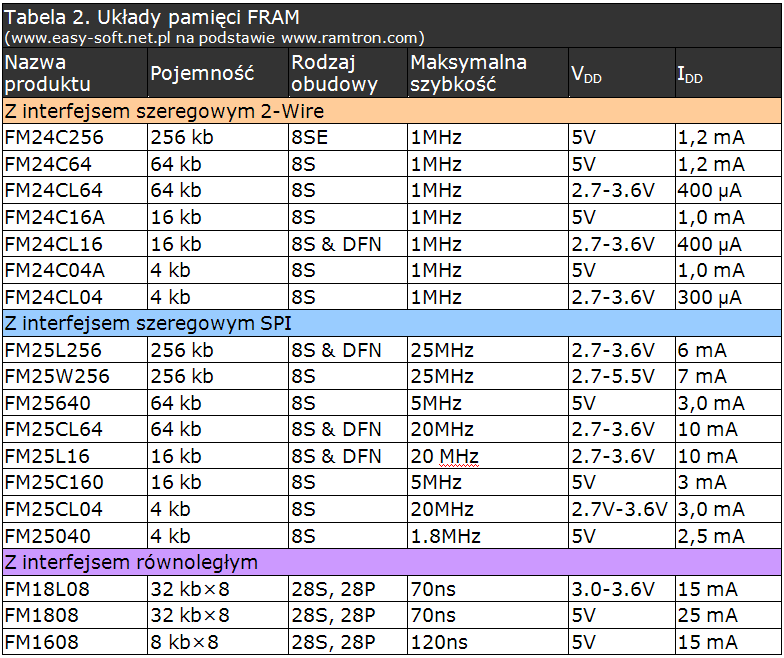
Task: Select the FM24C256 product name cell
Action: coord(74,138)
